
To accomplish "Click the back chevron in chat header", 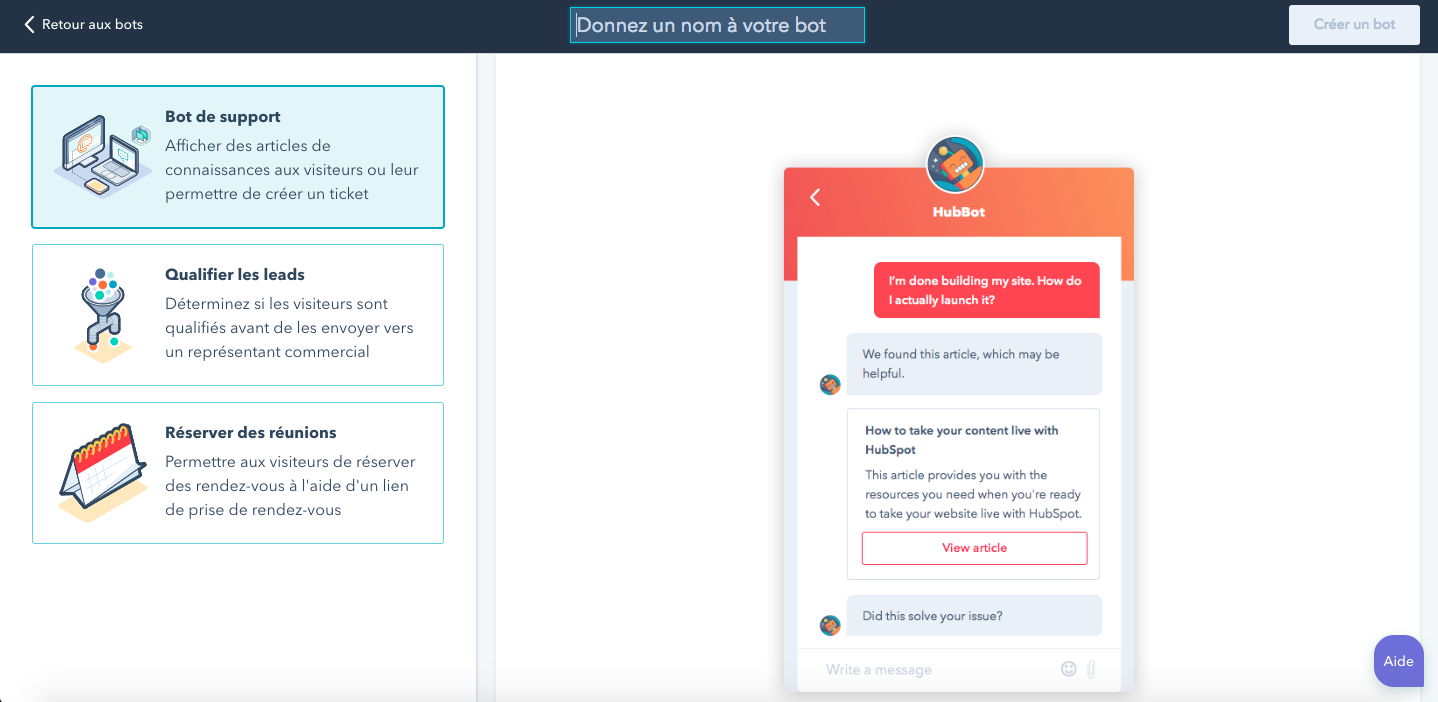I will coord(815,197).
